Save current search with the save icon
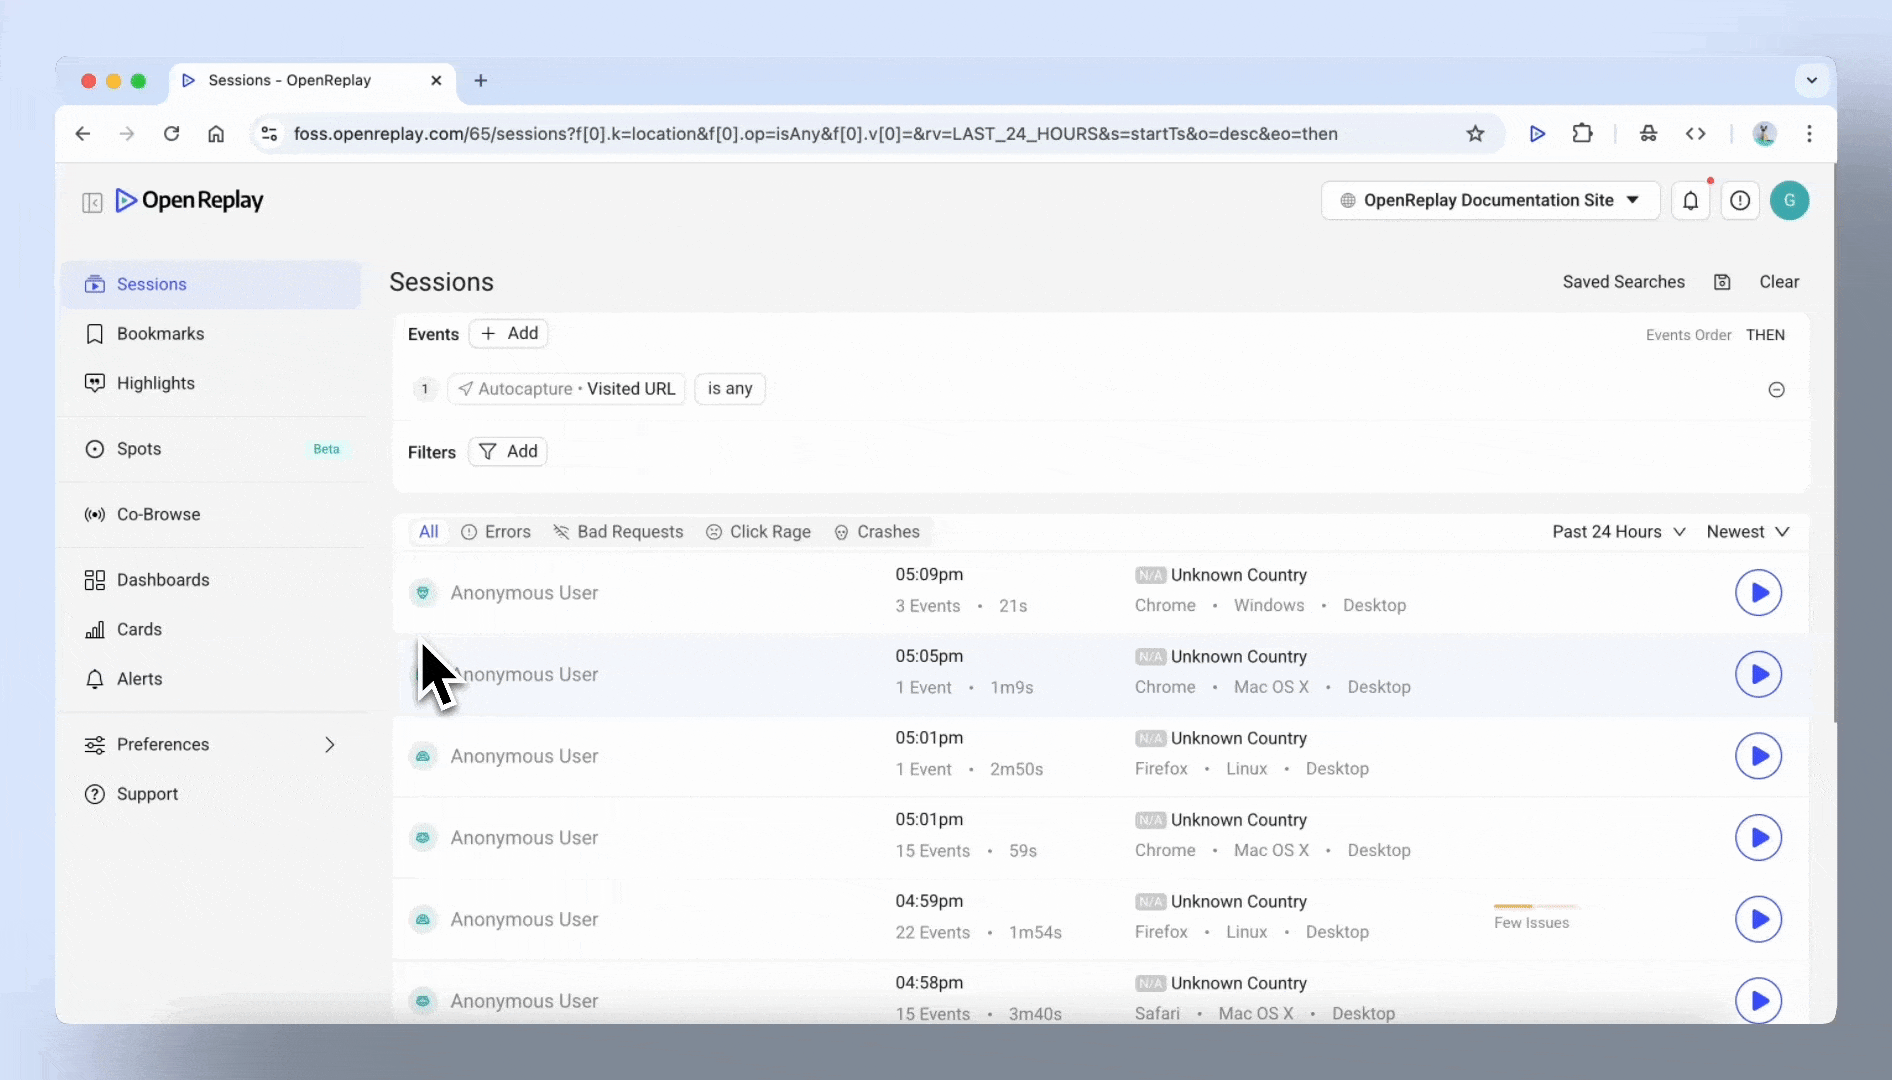Screen dimensions: 1892x1080 1722,282
